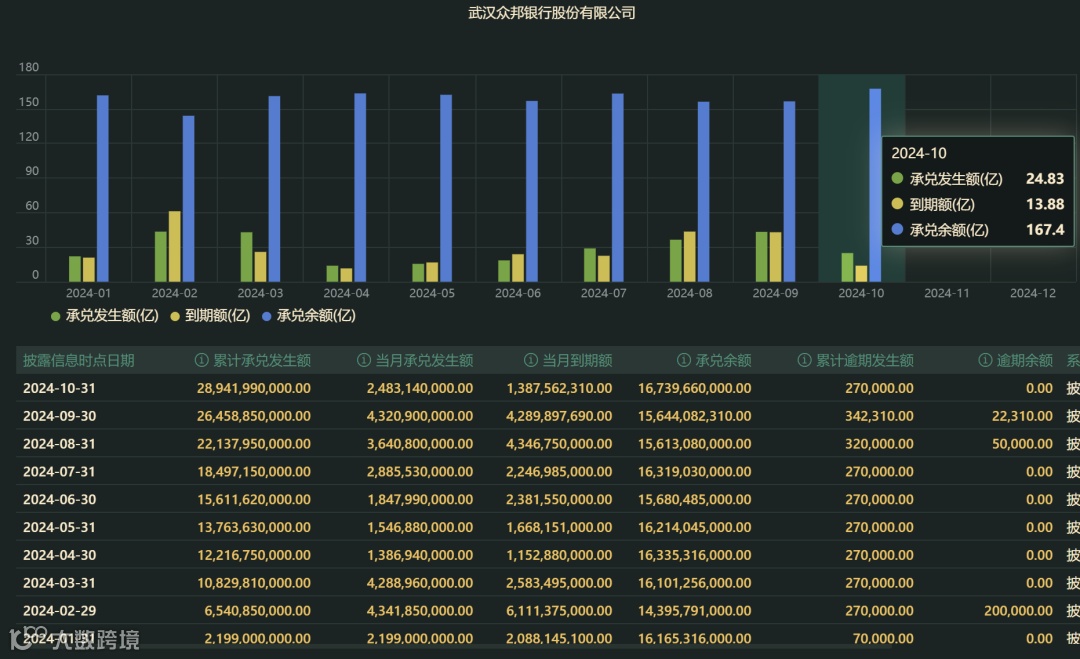Click cell 15,680,485,000.00
The width and height of the screenshot is (1080, 659).
coord(694,499)
